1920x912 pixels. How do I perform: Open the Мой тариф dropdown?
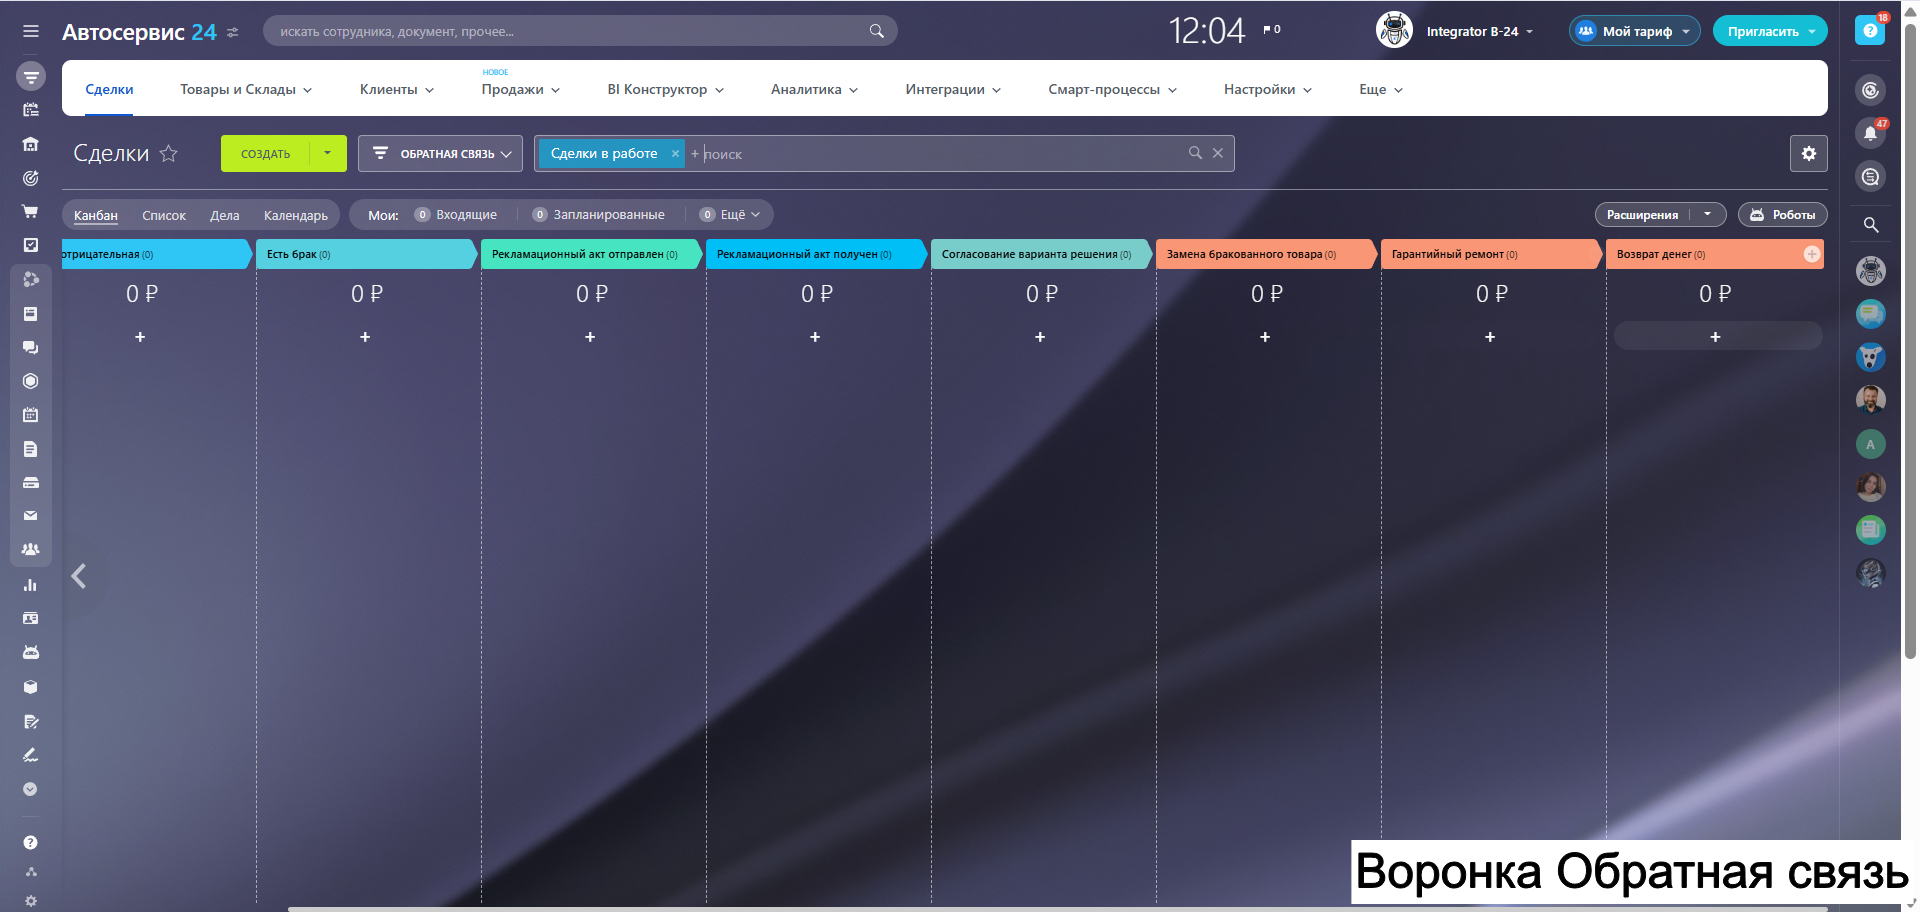pyautogui.click(x=1634, y=31)
